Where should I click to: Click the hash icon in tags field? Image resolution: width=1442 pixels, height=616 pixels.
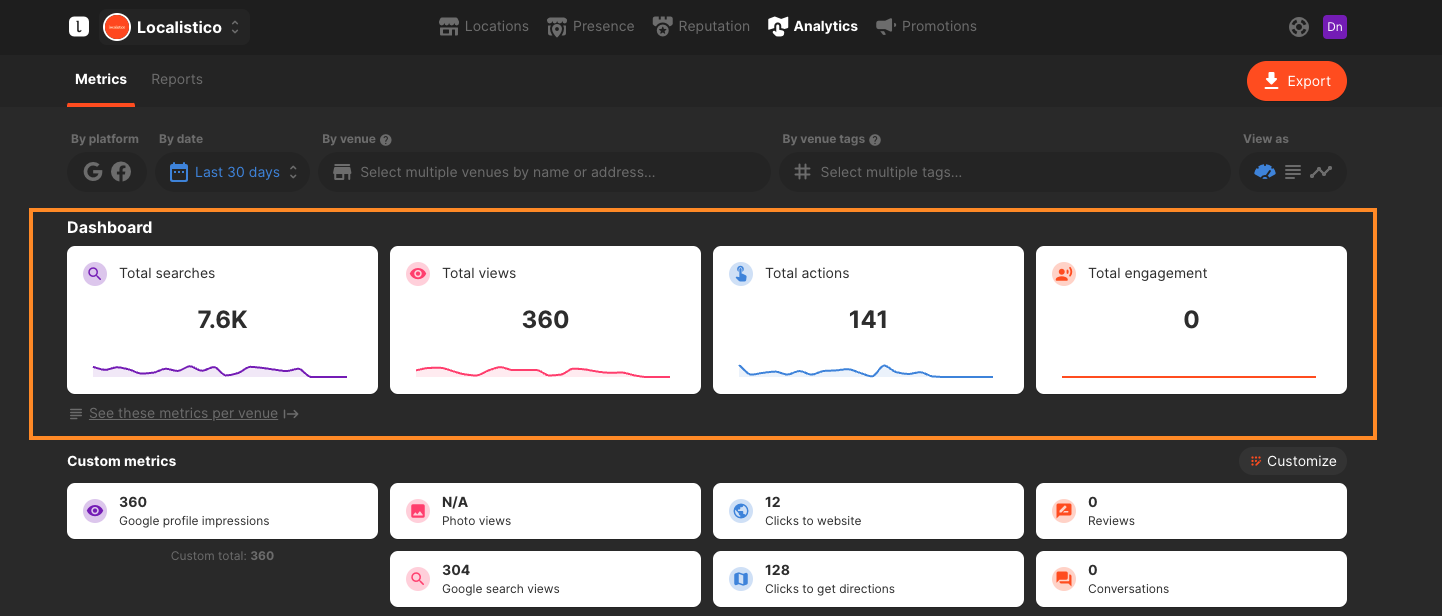[x=802, y=172]
